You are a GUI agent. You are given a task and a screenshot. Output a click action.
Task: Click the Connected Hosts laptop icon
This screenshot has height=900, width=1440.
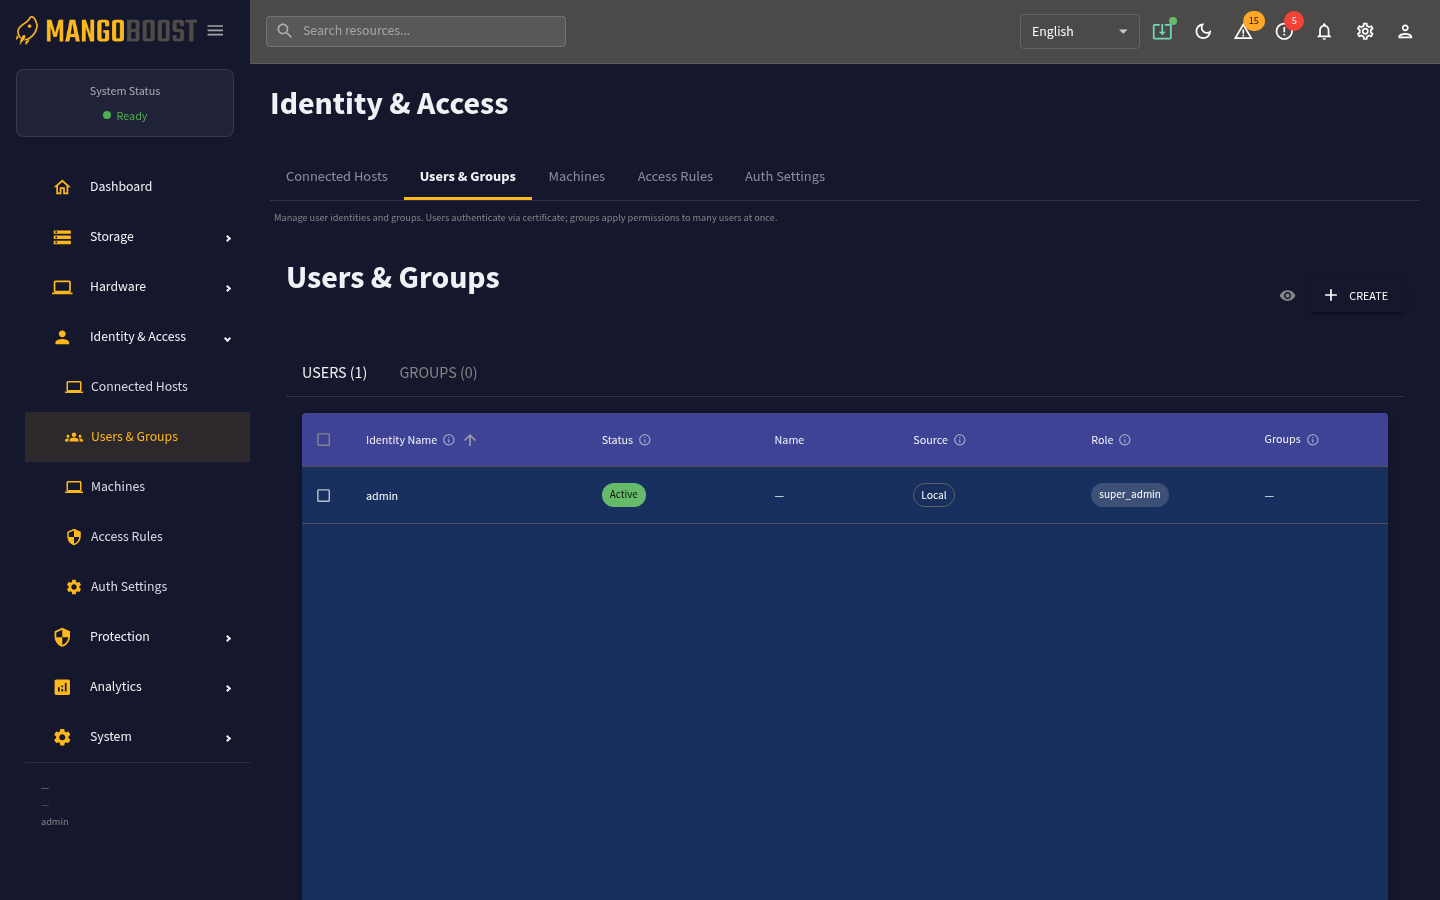[x=74, y=387]
